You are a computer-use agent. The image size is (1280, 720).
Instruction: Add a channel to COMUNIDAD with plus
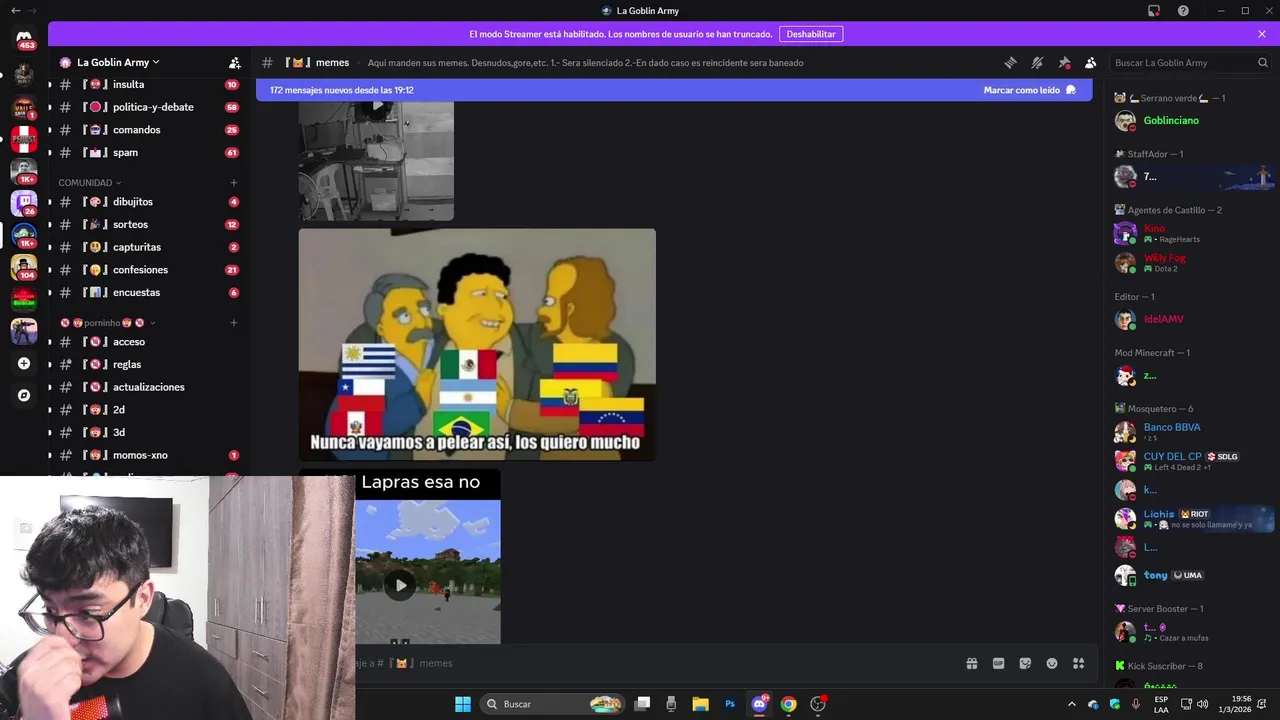[234, 183]
